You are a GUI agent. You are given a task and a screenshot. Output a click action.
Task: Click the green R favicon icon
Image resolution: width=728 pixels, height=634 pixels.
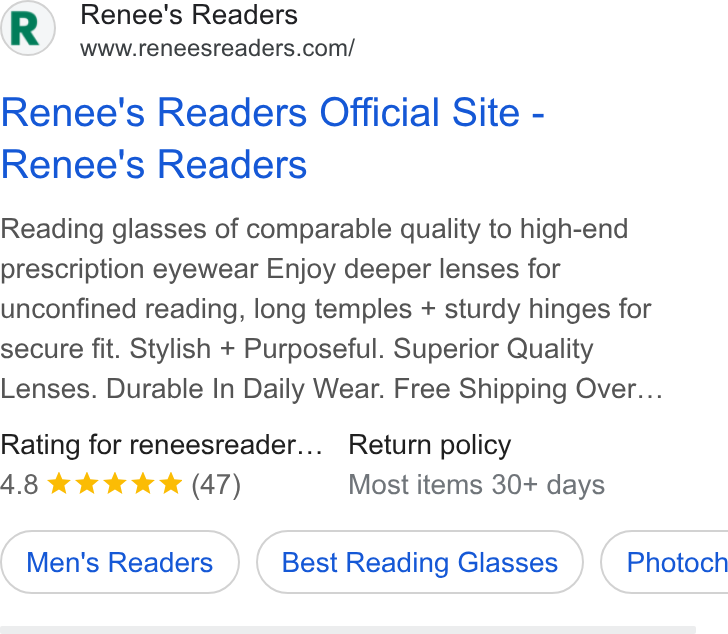27,28
